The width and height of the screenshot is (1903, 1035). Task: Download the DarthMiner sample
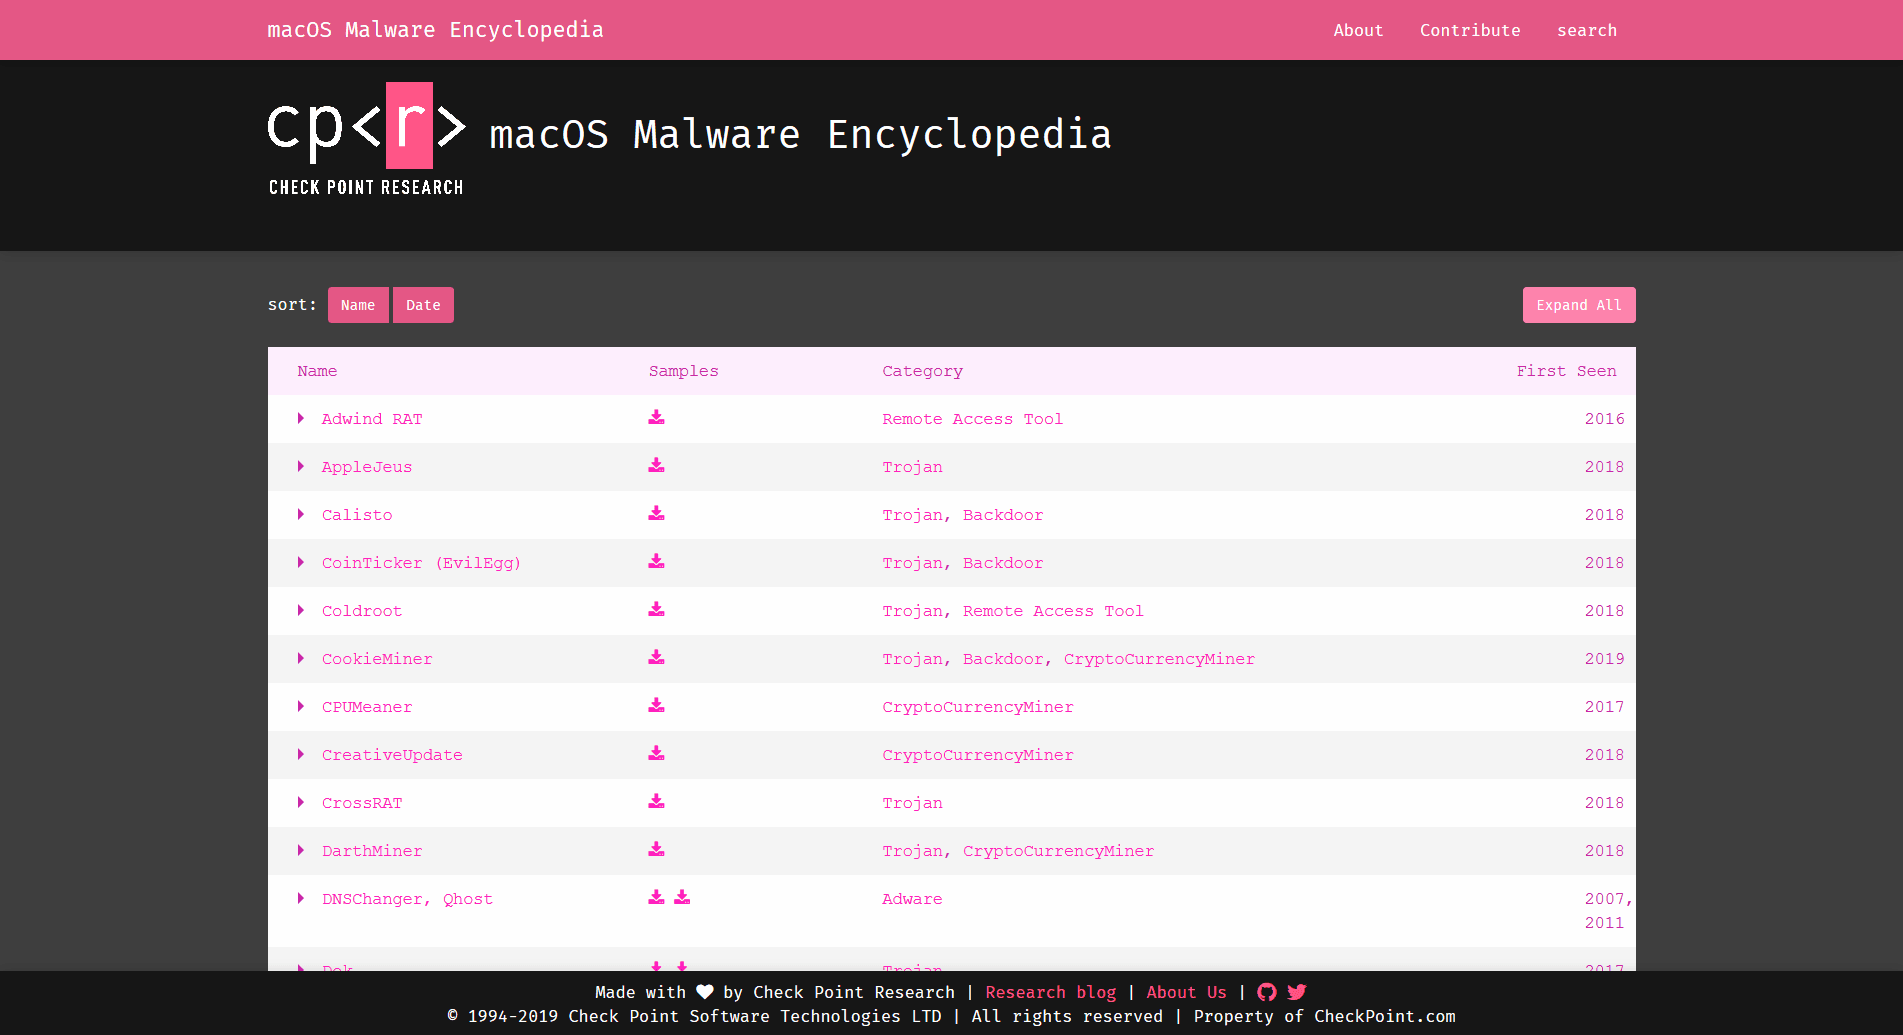[656, 849]
